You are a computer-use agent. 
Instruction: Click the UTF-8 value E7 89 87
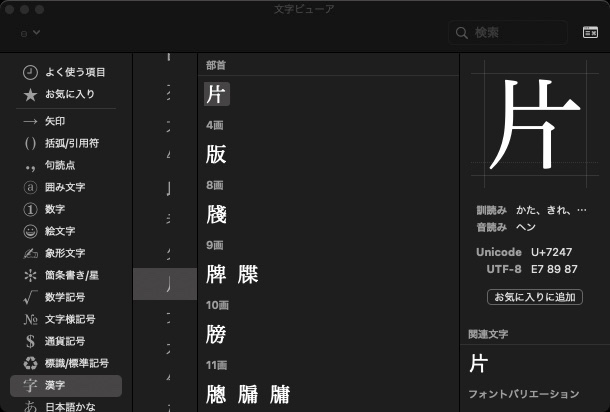pos(554,269)
